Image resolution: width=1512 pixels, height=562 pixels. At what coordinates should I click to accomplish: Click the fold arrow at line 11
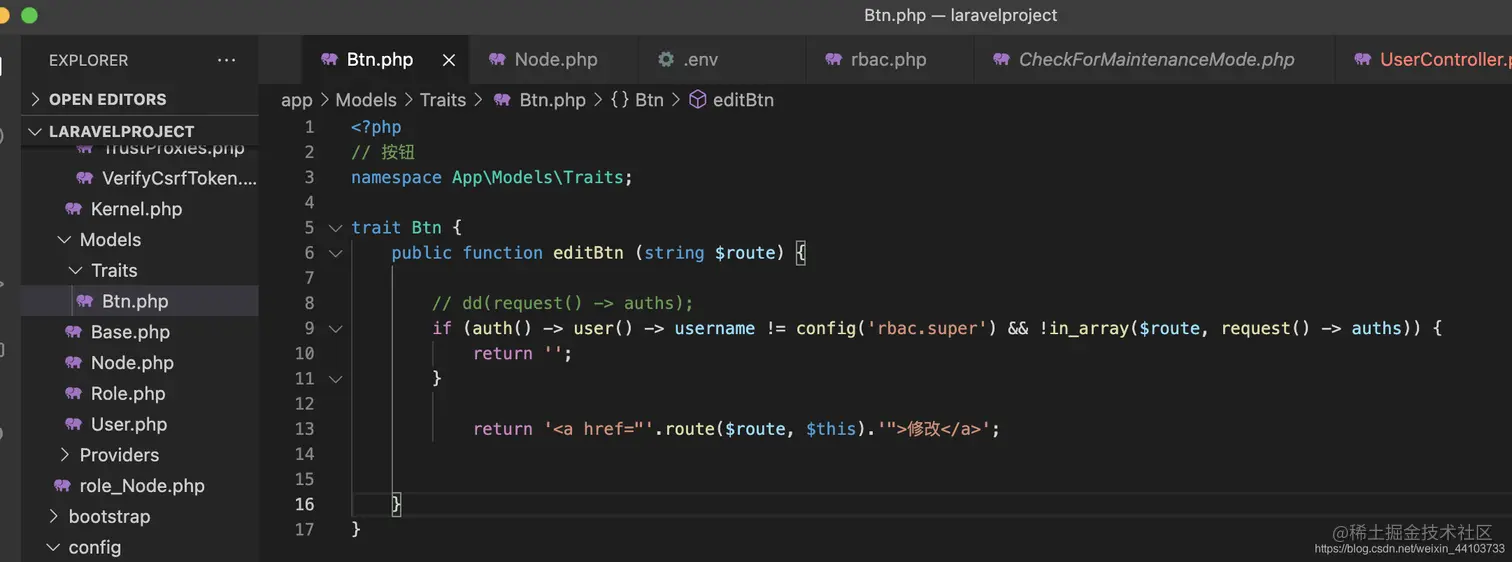336,379
